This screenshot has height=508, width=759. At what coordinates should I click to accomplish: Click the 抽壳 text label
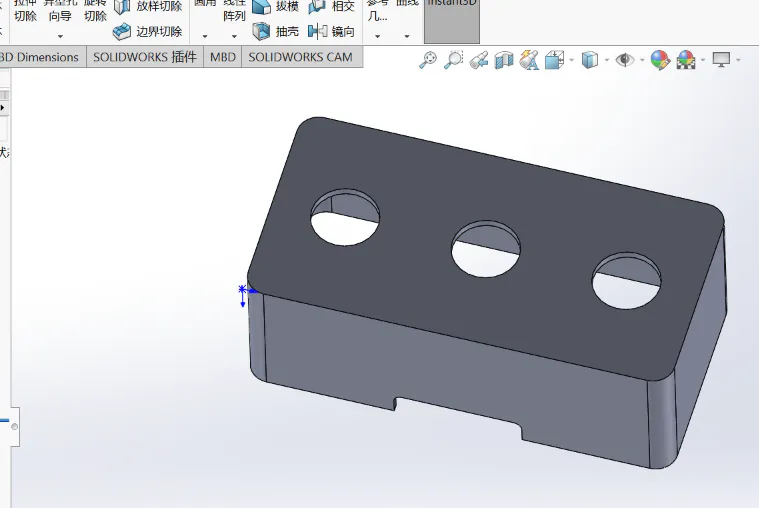288,32
